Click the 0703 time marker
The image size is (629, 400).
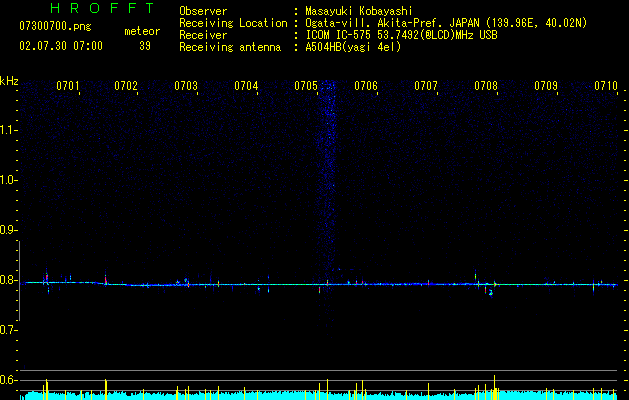pos(186,86)
